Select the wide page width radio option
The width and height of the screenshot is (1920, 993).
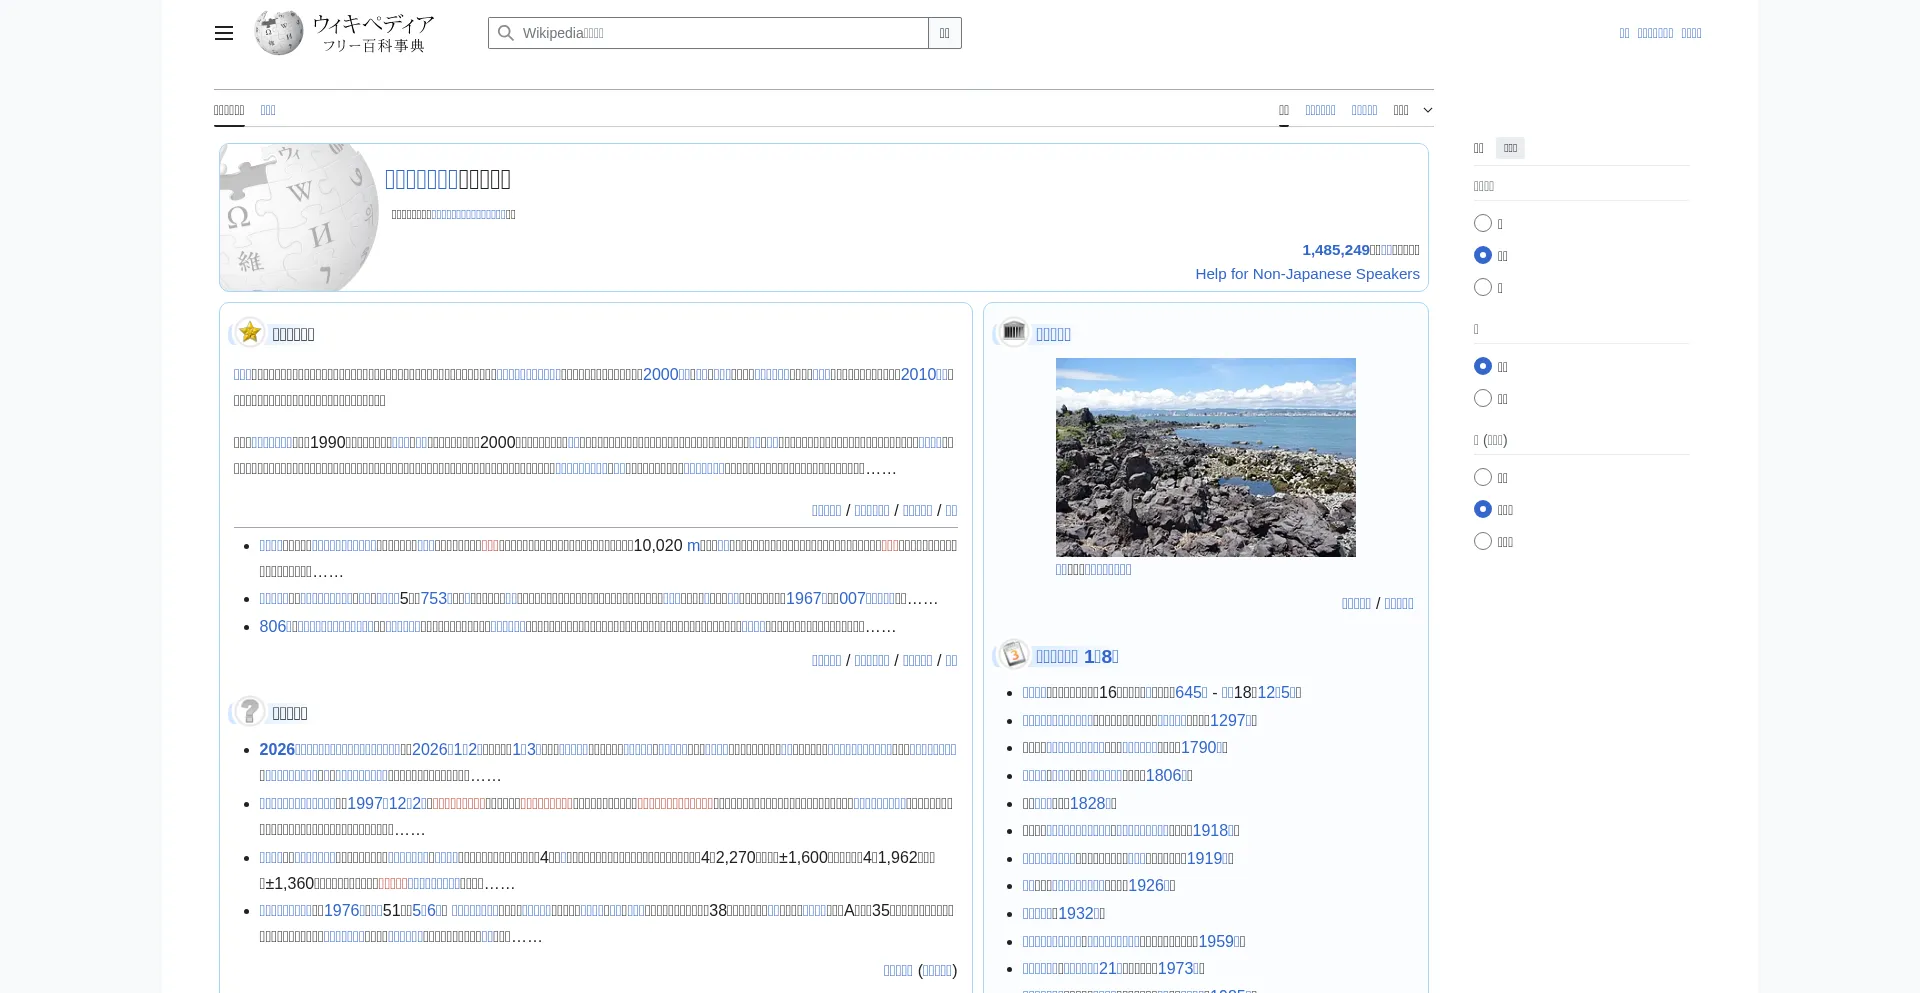click(x=1483, y=399)
